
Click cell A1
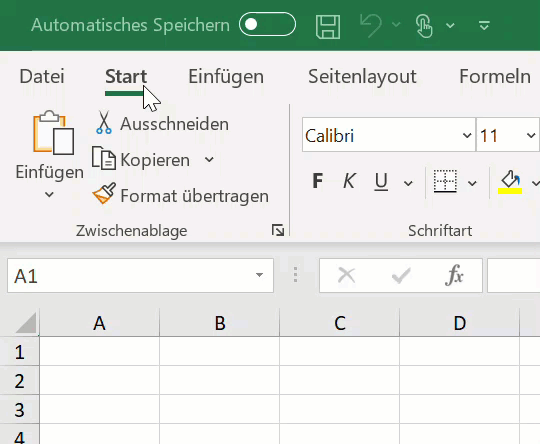click(100, 351)
